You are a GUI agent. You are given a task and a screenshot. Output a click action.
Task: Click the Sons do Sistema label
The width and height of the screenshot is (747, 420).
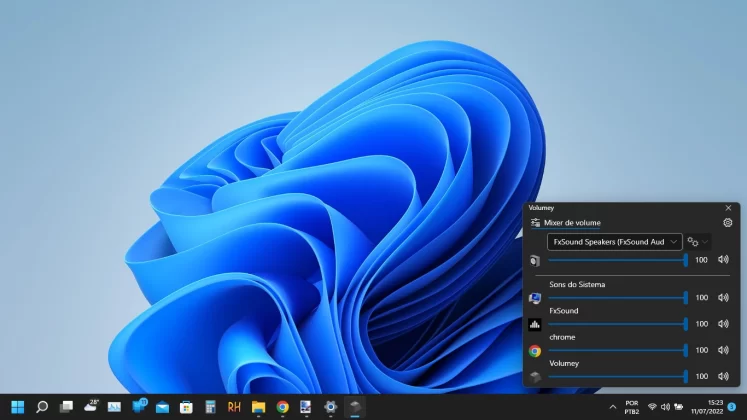577,284
